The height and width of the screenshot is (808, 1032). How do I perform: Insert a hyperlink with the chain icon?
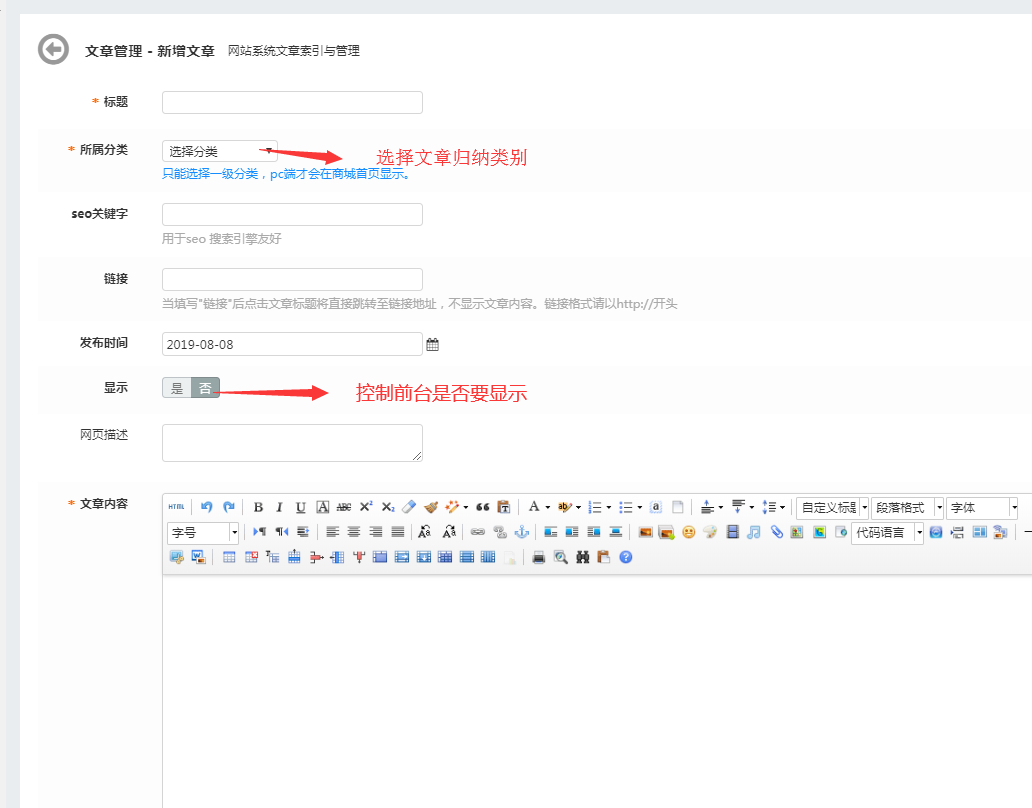[x=477, y=532]
